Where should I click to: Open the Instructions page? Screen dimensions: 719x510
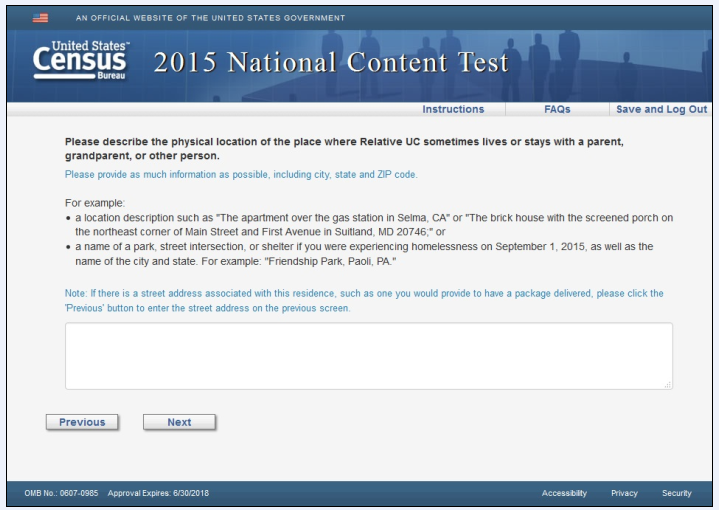point(453,109)
